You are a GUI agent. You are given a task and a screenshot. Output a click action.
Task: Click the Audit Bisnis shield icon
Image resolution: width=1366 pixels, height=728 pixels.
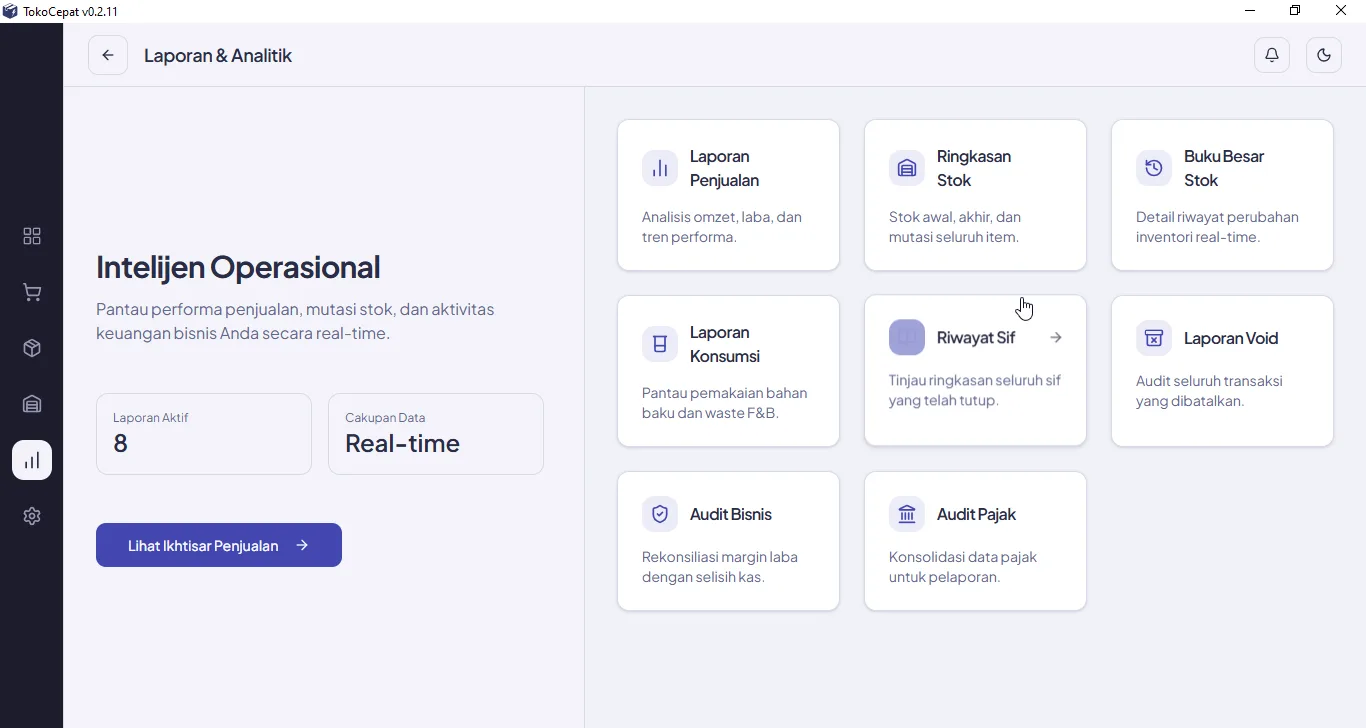(x=660, y=514)
